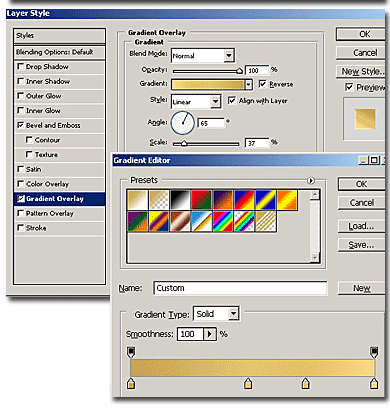
Task: Select the rightmost color stop below gradient bar
Action: (x=374, y=383)
